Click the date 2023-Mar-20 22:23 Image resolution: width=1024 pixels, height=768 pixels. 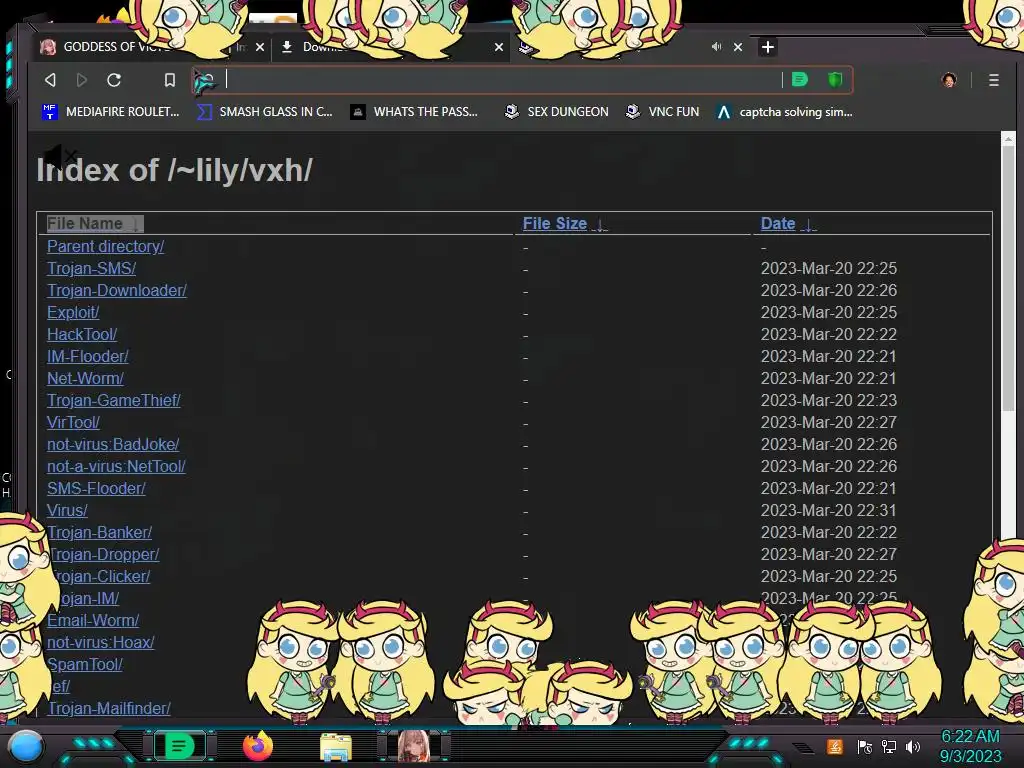click(x=829, y=400)
